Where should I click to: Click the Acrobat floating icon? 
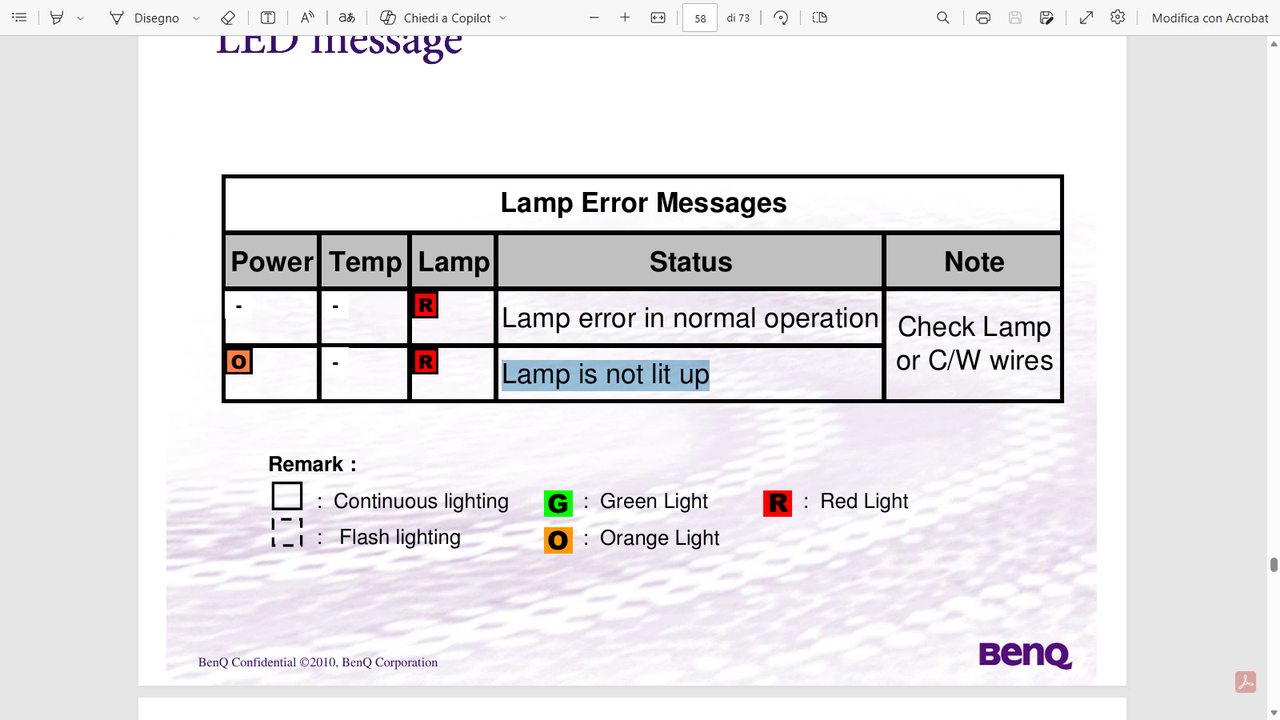point(1245,682)
